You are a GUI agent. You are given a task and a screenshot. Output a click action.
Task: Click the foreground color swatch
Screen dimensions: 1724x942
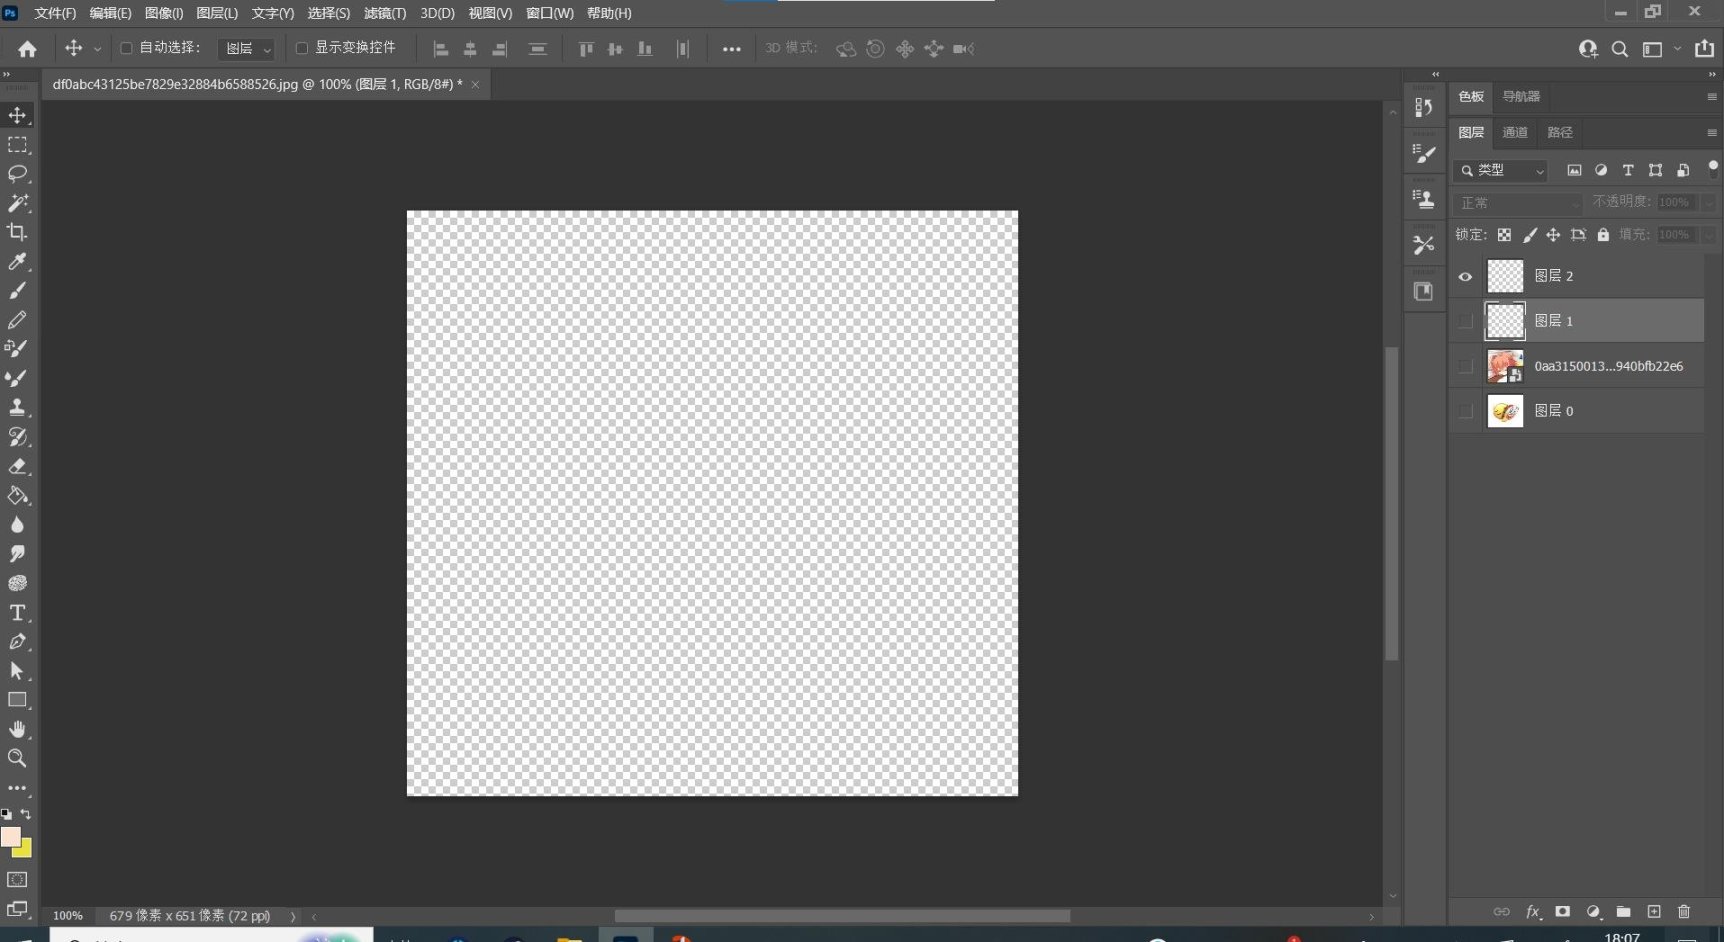[10, 836]
